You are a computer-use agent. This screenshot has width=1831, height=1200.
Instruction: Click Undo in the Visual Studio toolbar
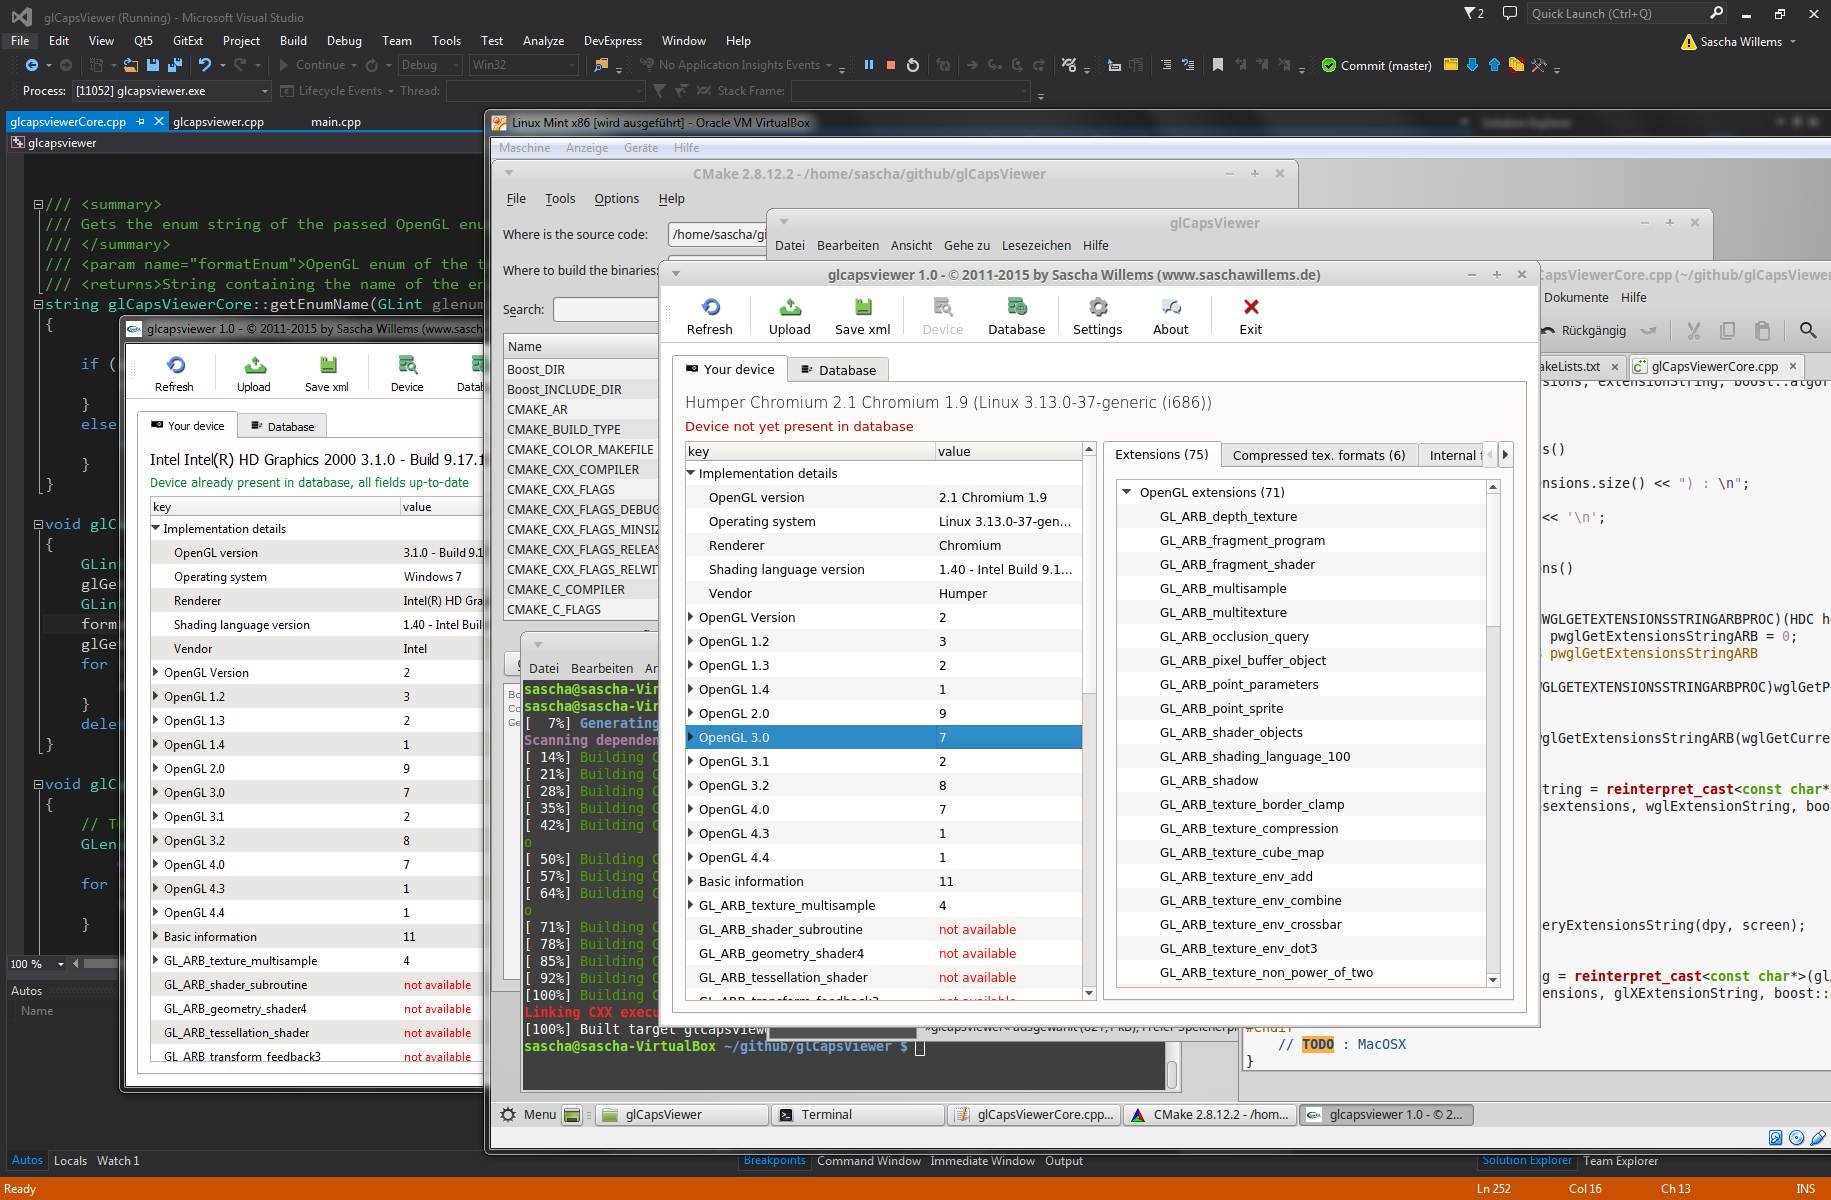205,65
